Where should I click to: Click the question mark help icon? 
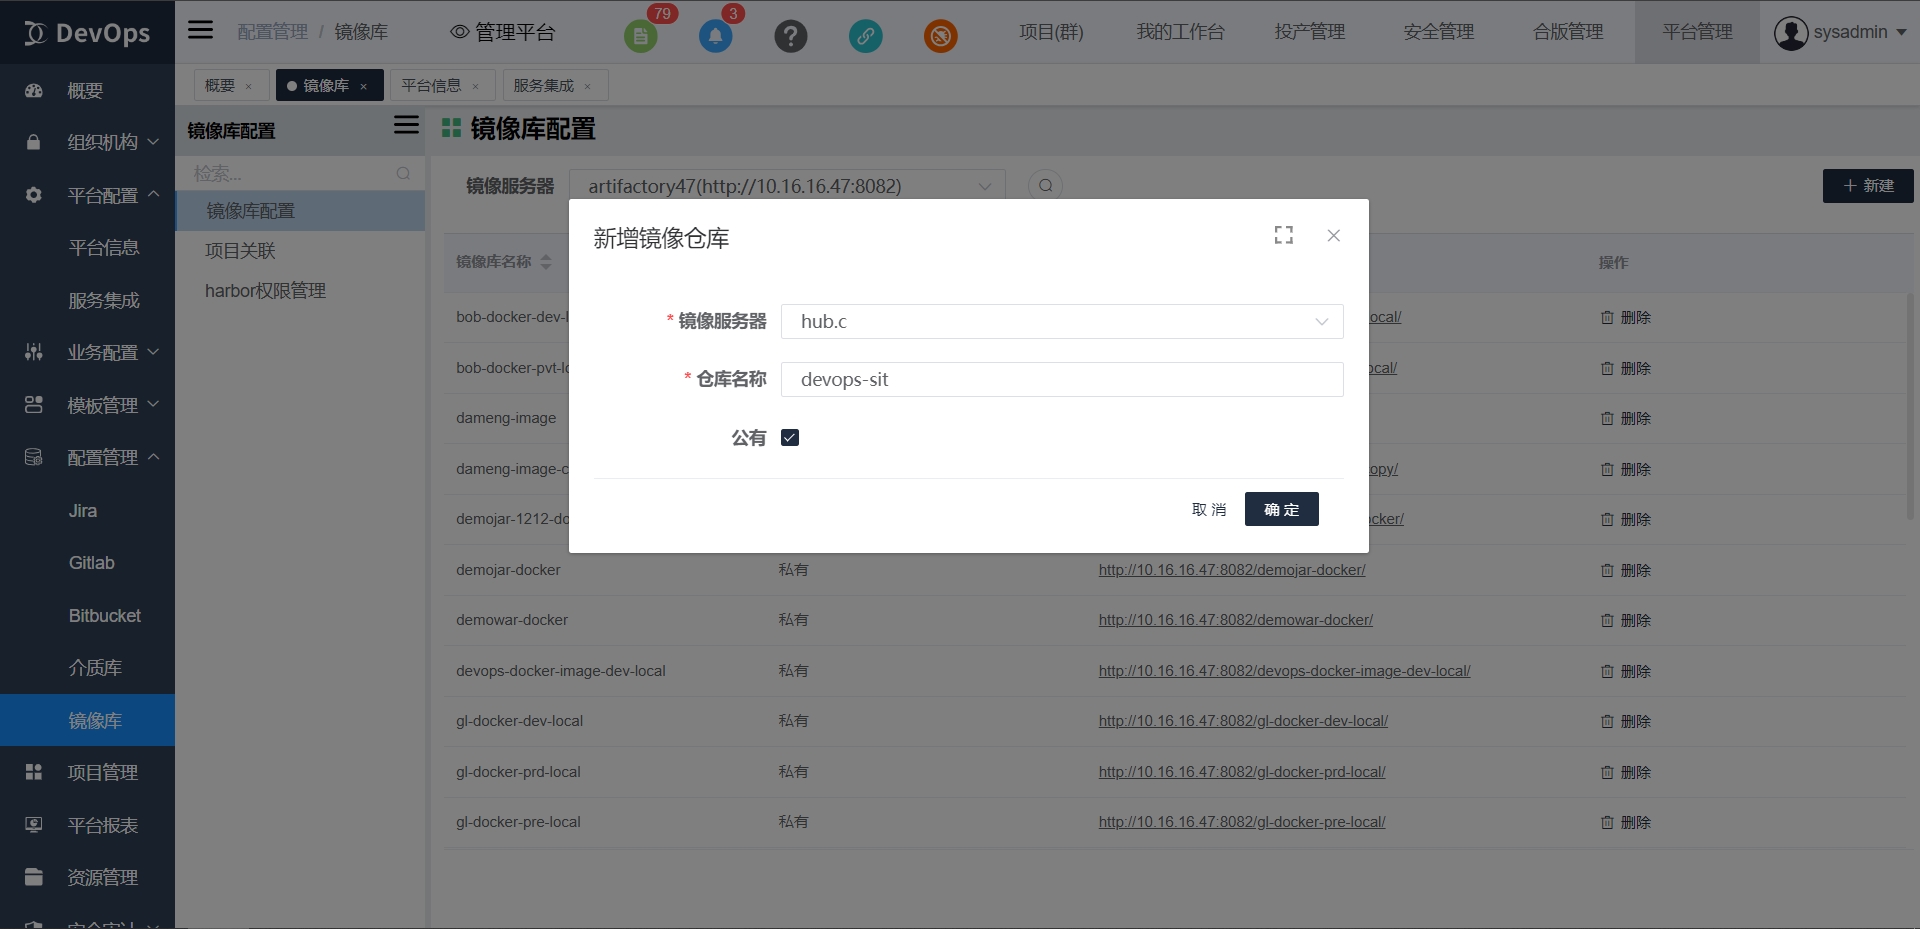click(790, 37)
